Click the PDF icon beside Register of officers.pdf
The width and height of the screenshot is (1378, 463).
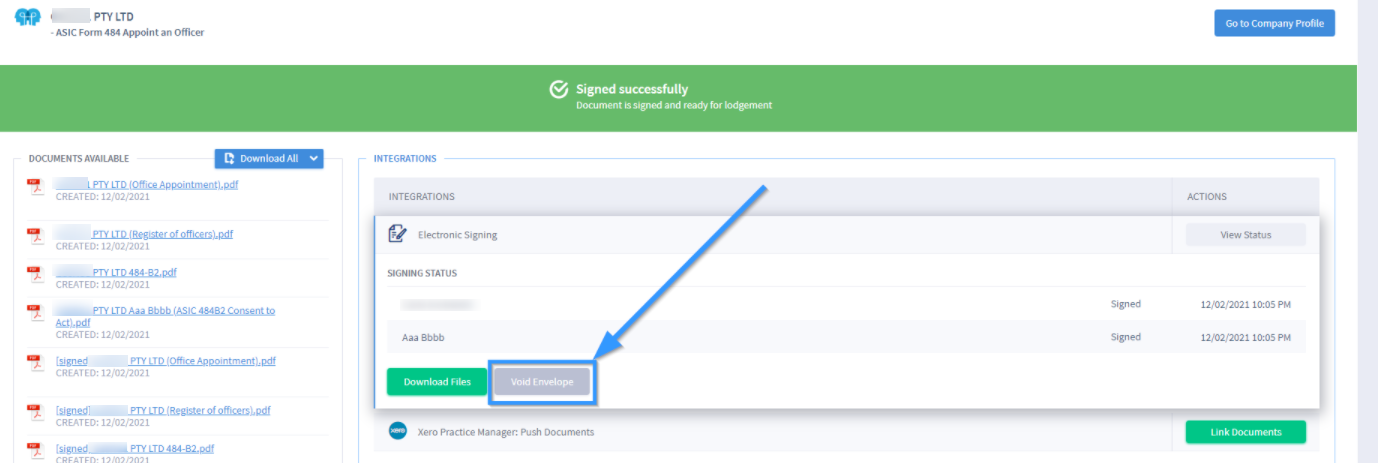pyautogui.click(x=35, y=237)
